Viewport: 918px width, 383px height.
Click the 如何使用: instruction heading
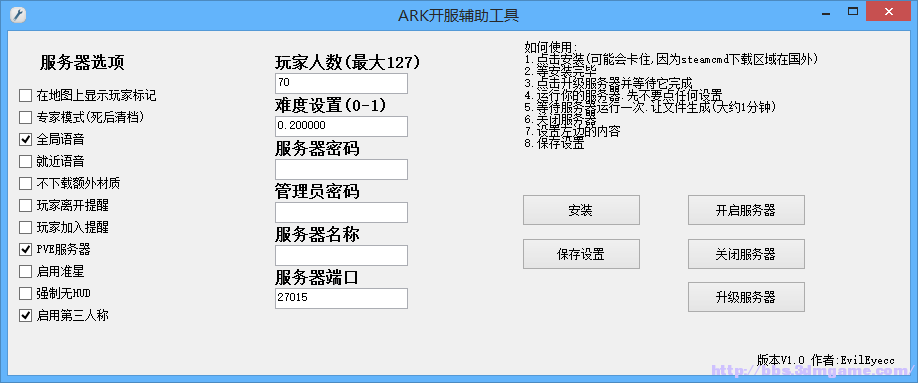tap(551, 47)
